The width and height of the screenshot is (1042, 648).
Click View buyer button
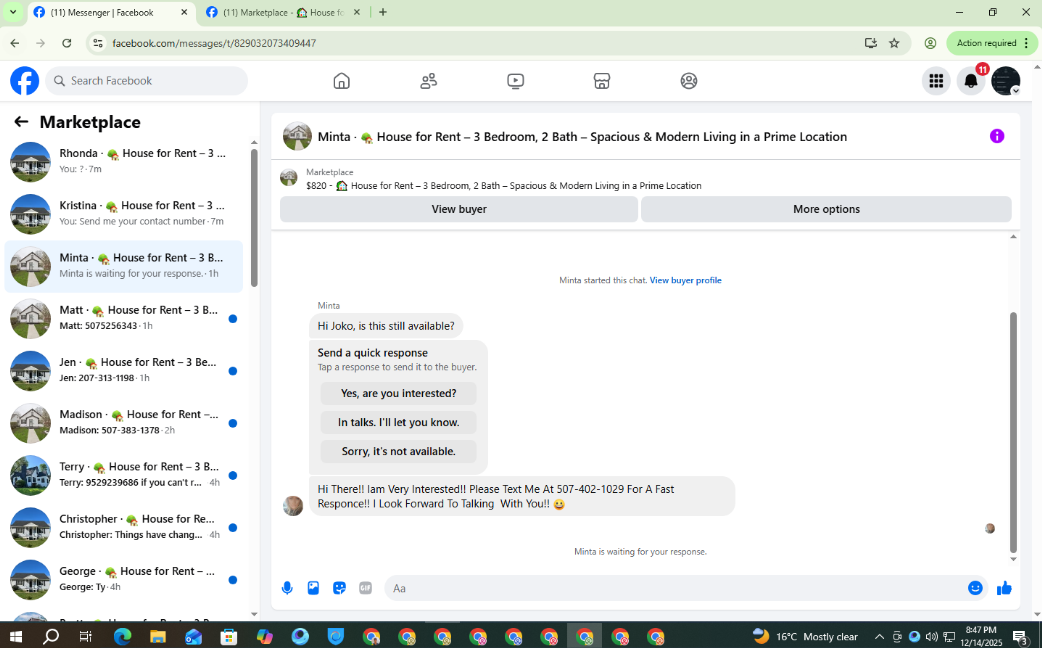(459, 209)
